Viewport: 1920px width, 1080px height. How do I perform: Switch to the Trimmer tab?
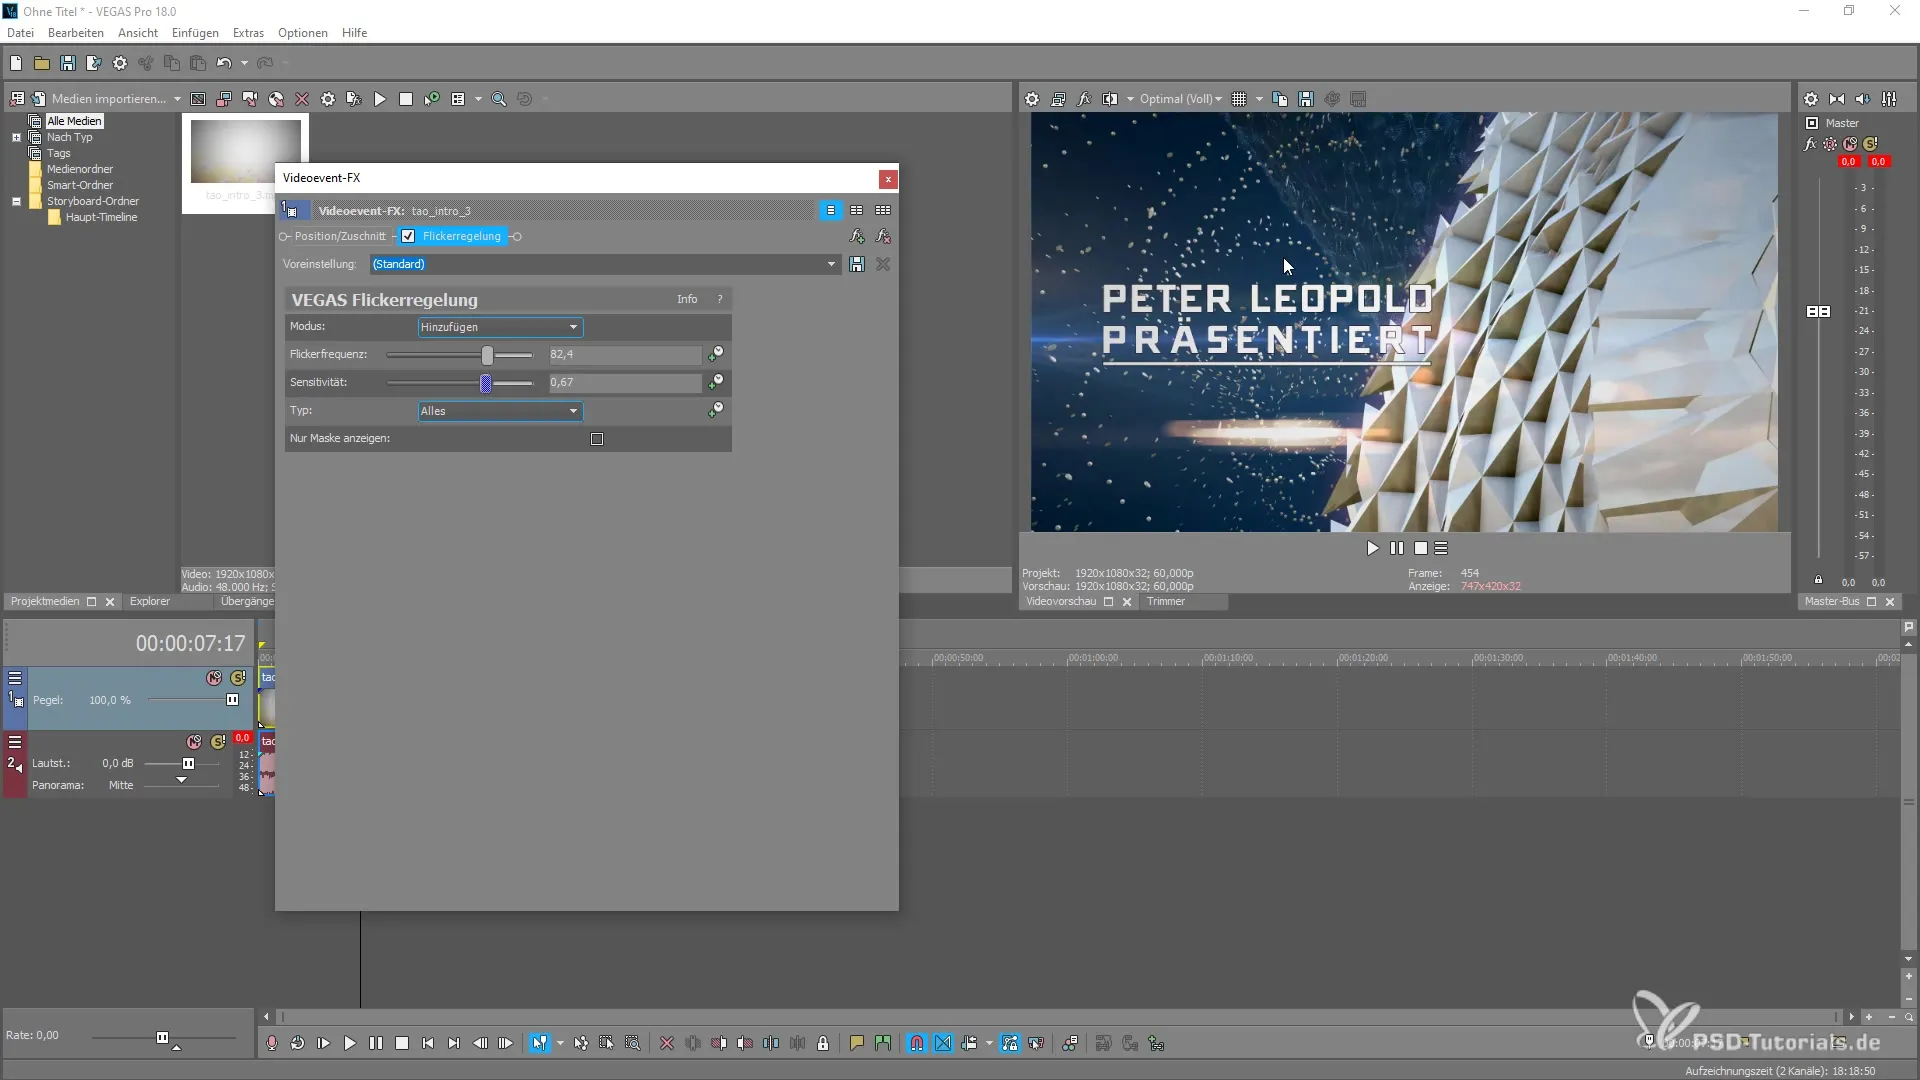click(1166, 601)
